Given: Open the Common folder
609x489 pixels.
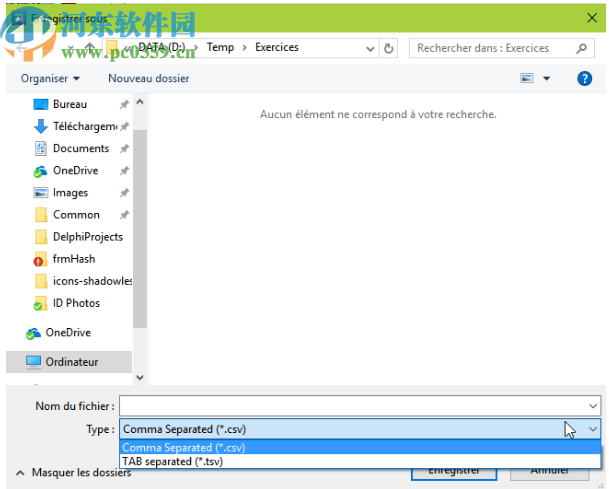Looking at the screenshot, I should [76, 215].
